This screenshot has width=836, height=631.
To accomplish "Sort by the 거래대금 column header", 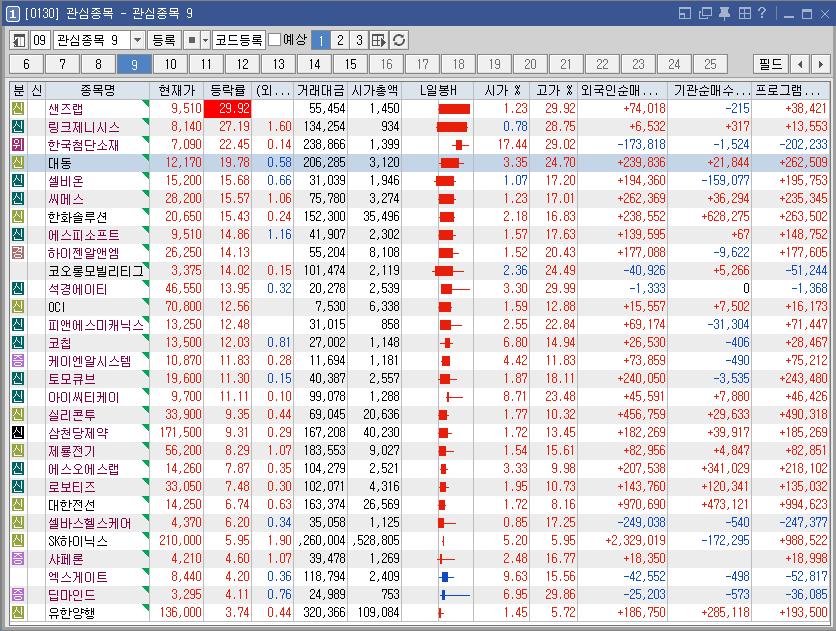I will pos(321,90).
